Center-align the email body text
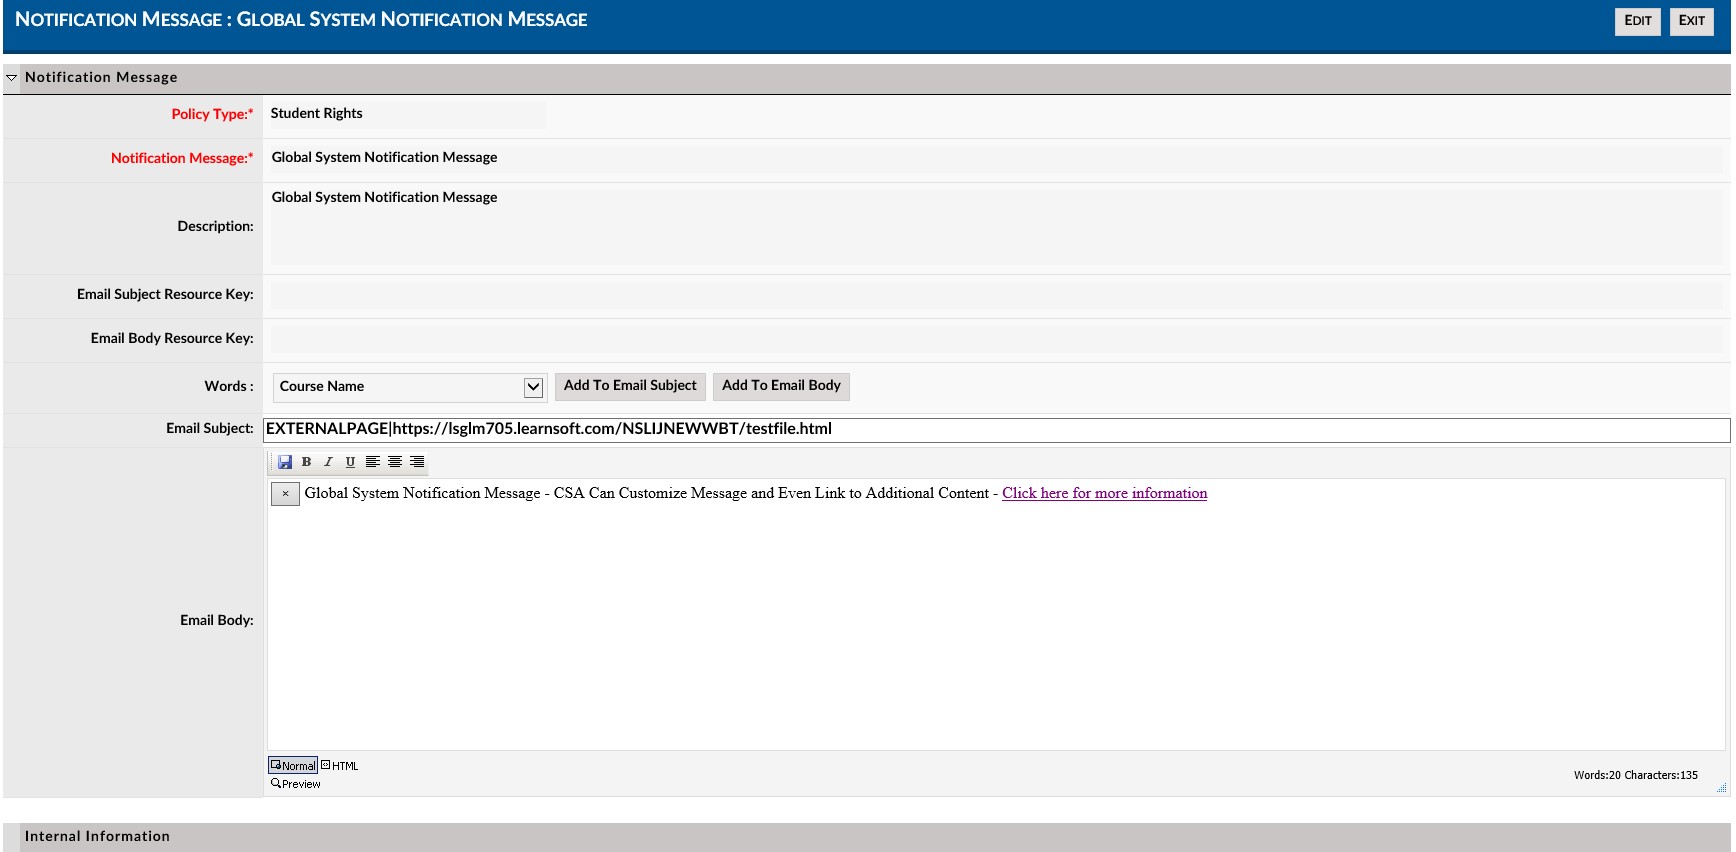The width and height of the screenshot is (1736, 852). coord(395,462)
